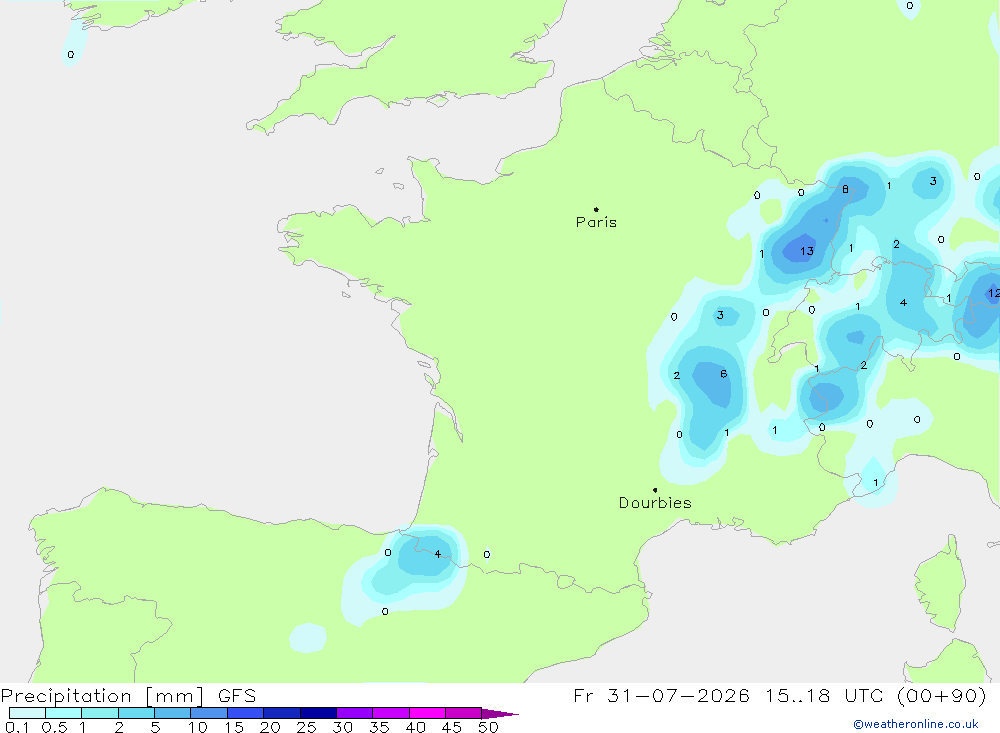This screenshot has width=1000, height=733.
Task: Select the 15–20 mm blue legend swatch
Action: (x=246, y=713)
